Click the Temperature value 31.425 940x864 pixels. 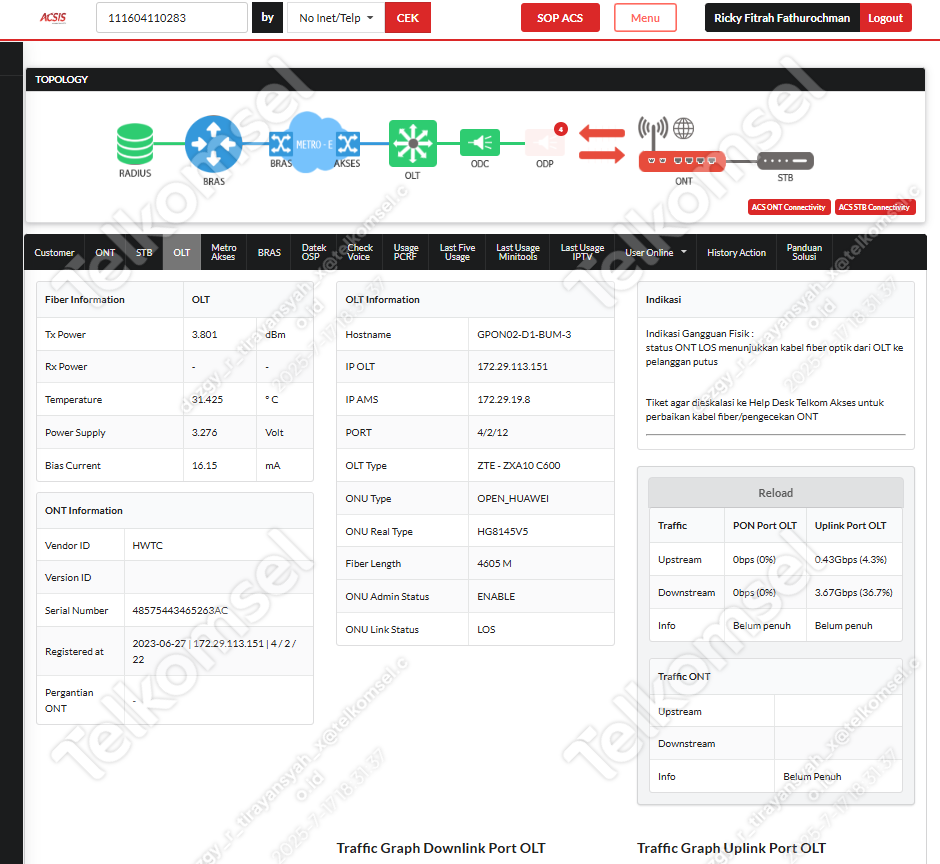coord(207,399)
